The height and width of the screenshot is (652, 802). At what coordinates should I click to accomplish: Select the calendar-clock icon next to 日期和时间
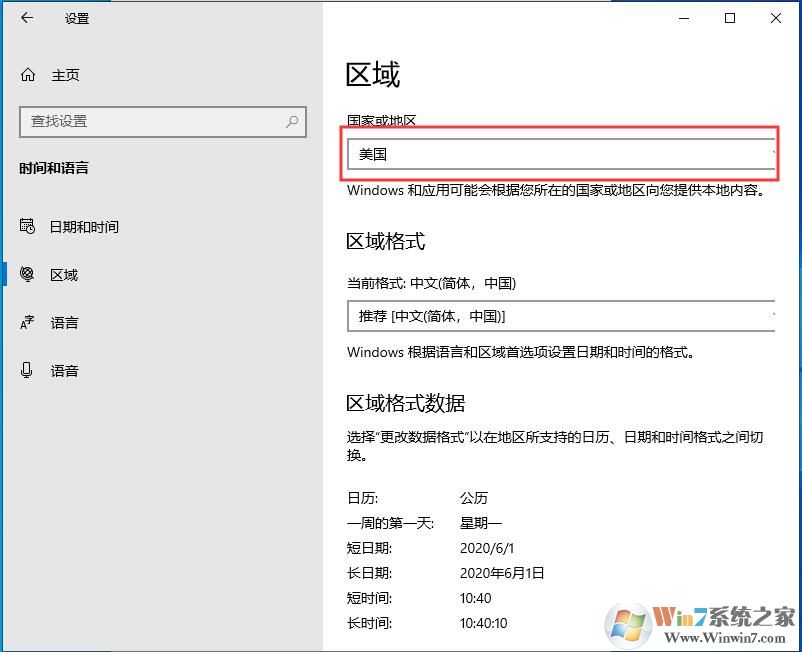pos(27,227)
